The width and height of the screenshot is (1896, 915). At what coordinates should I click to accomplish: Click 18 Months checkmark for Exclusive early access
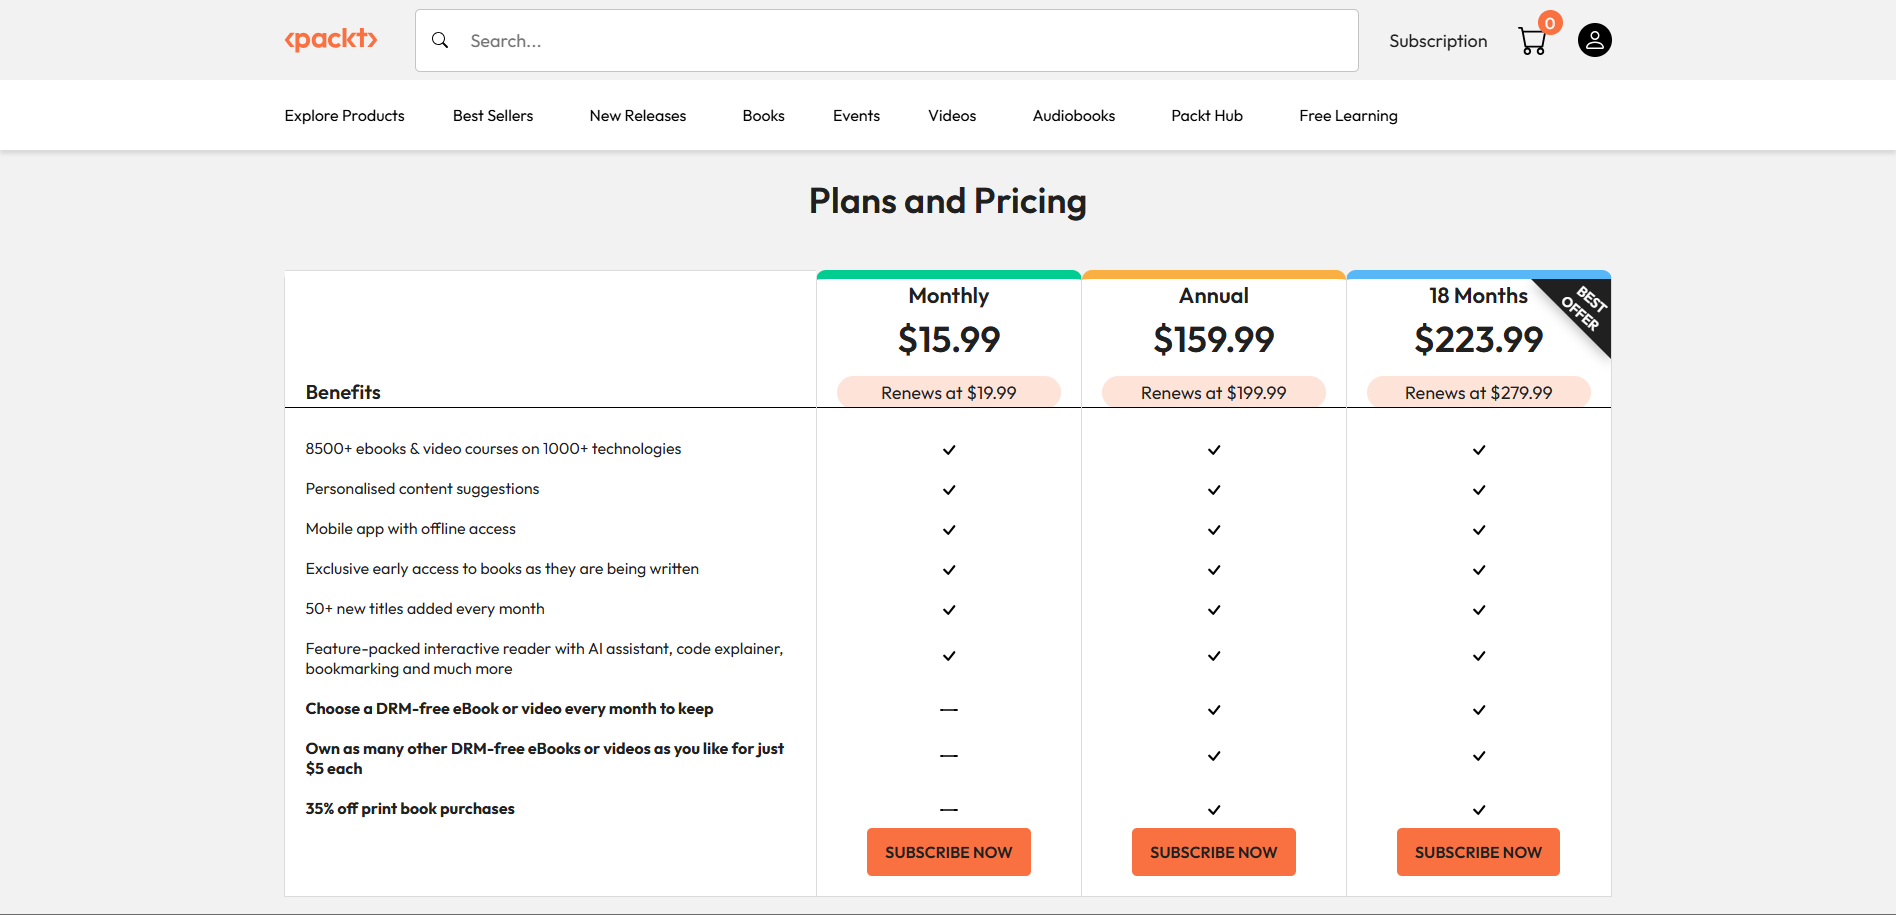[x=1479, y=570]
